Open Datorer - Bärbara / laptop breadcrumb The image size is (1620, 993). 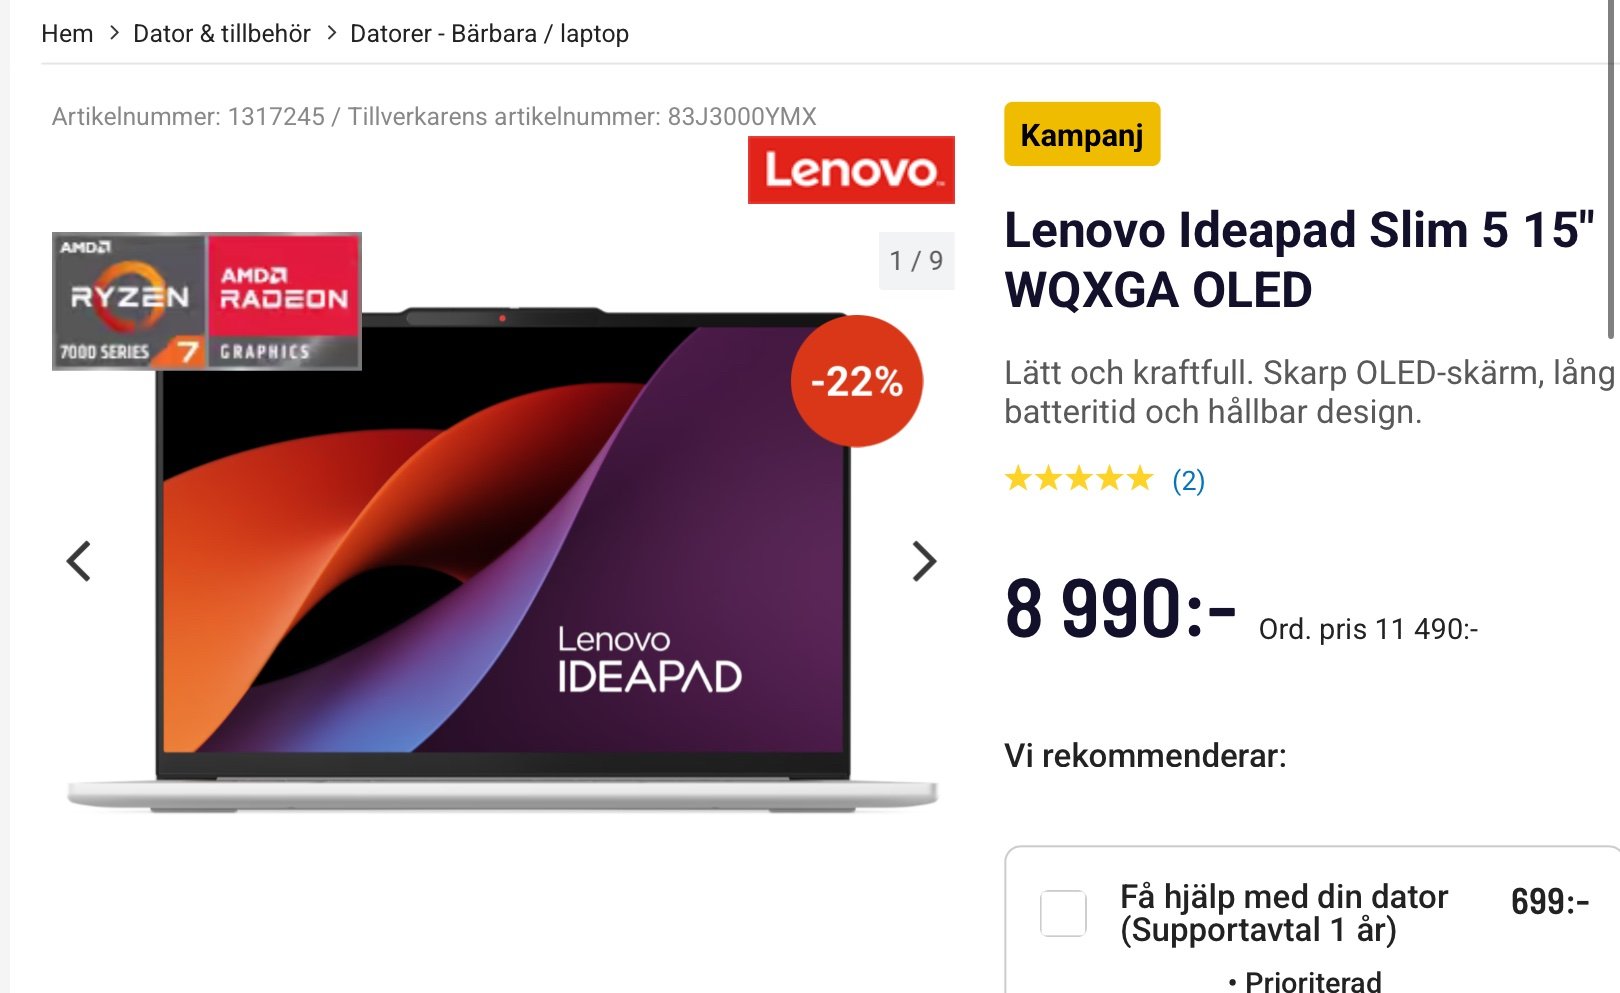click(489, 34)
